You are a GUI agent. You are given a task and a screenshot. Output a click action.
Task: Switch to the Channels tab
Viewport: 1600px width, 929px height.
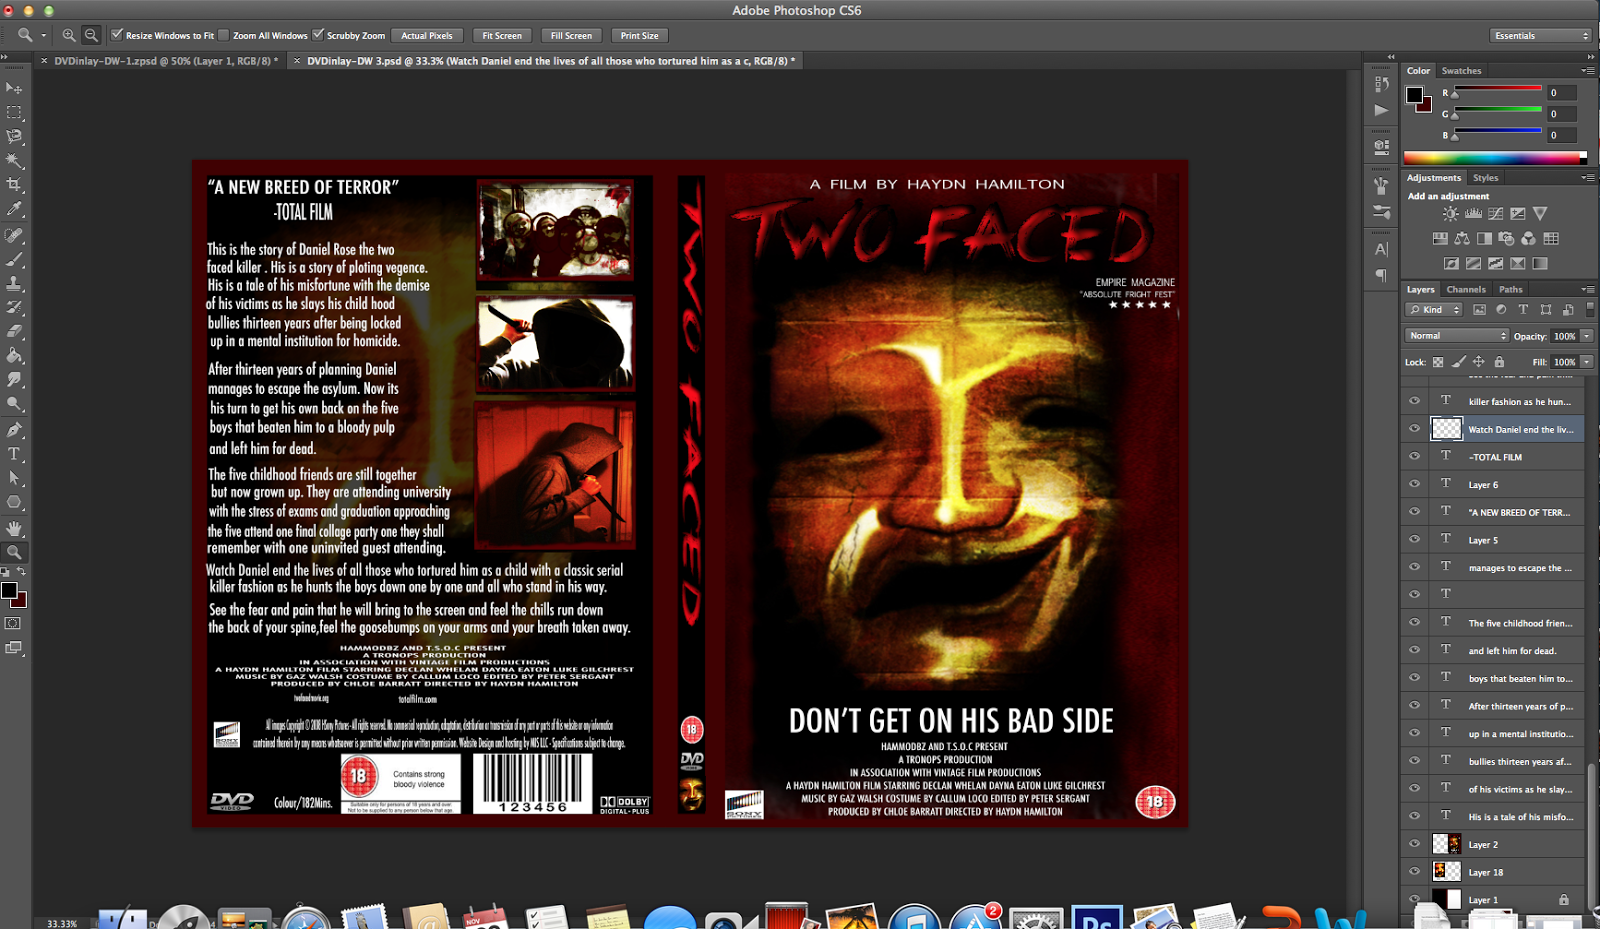coord(1466,289)
